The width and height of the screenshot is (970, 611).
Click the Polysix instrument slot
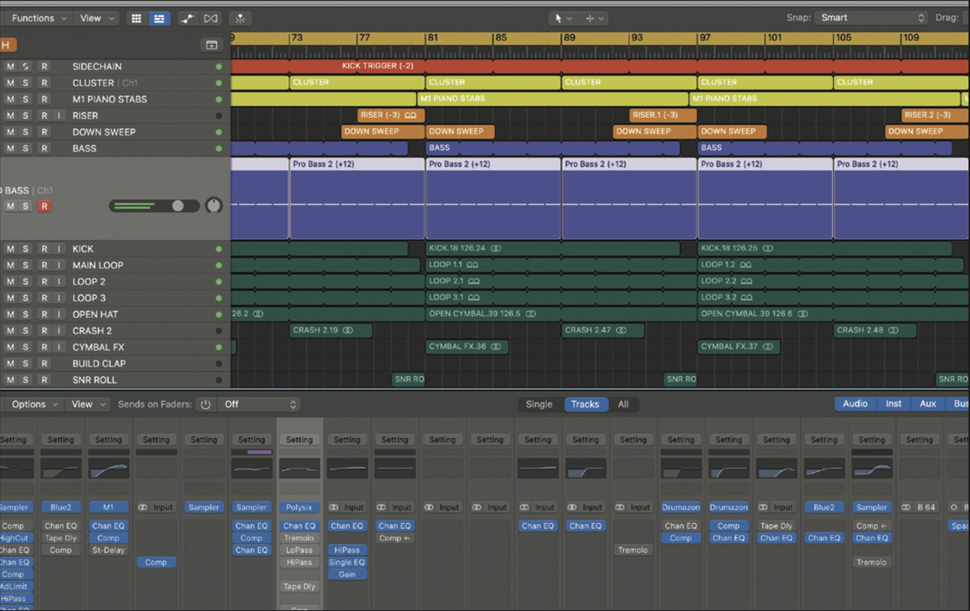(x=299, y=507)
